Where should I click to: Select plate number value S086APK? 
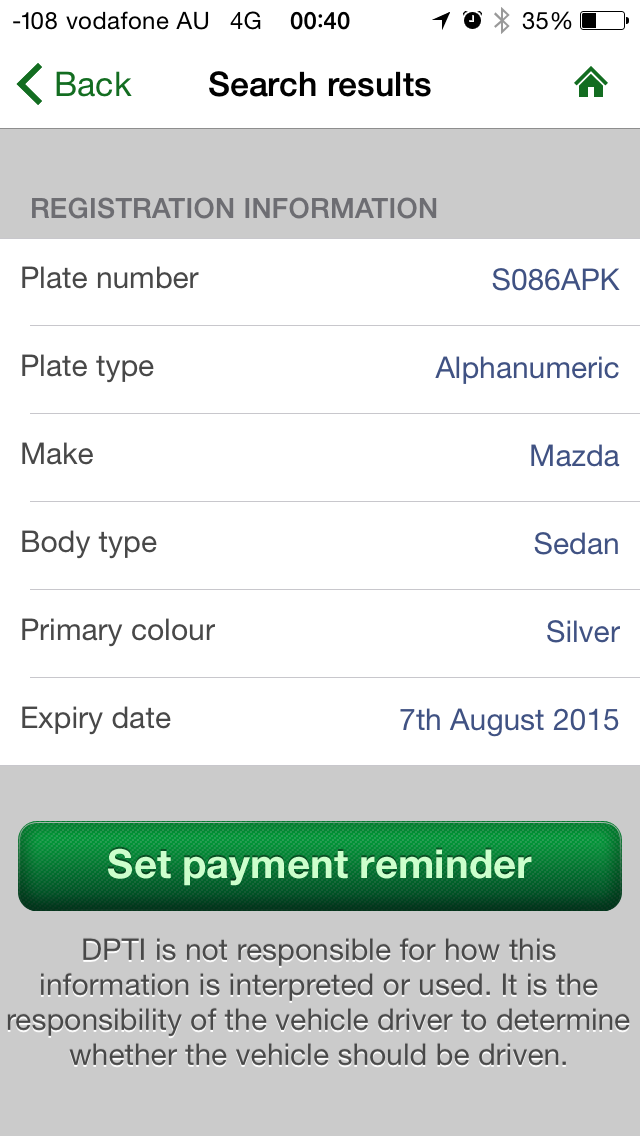pyautogui.click(x=555, y=280)
